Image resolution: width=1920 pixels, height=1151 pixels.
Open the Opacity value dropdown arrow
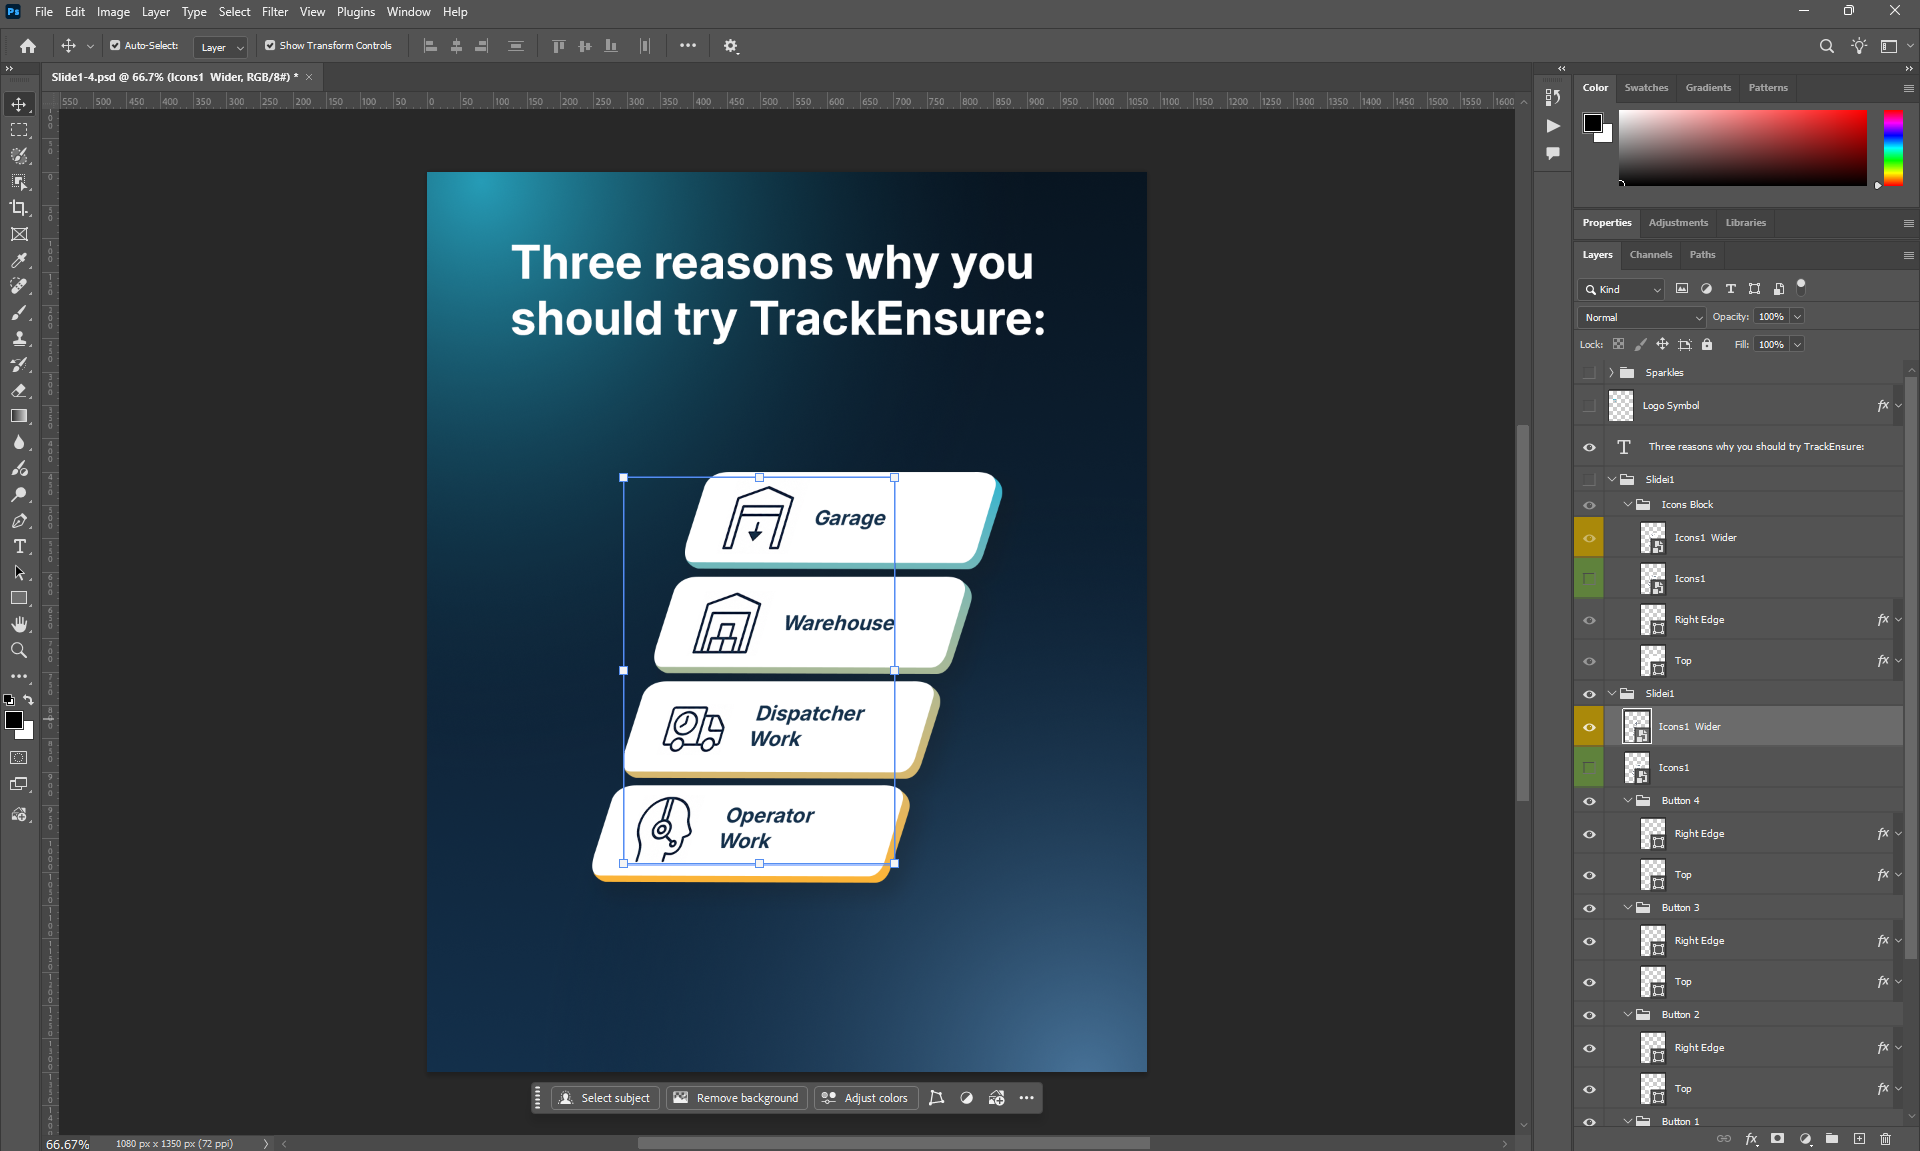(1797, 317)
